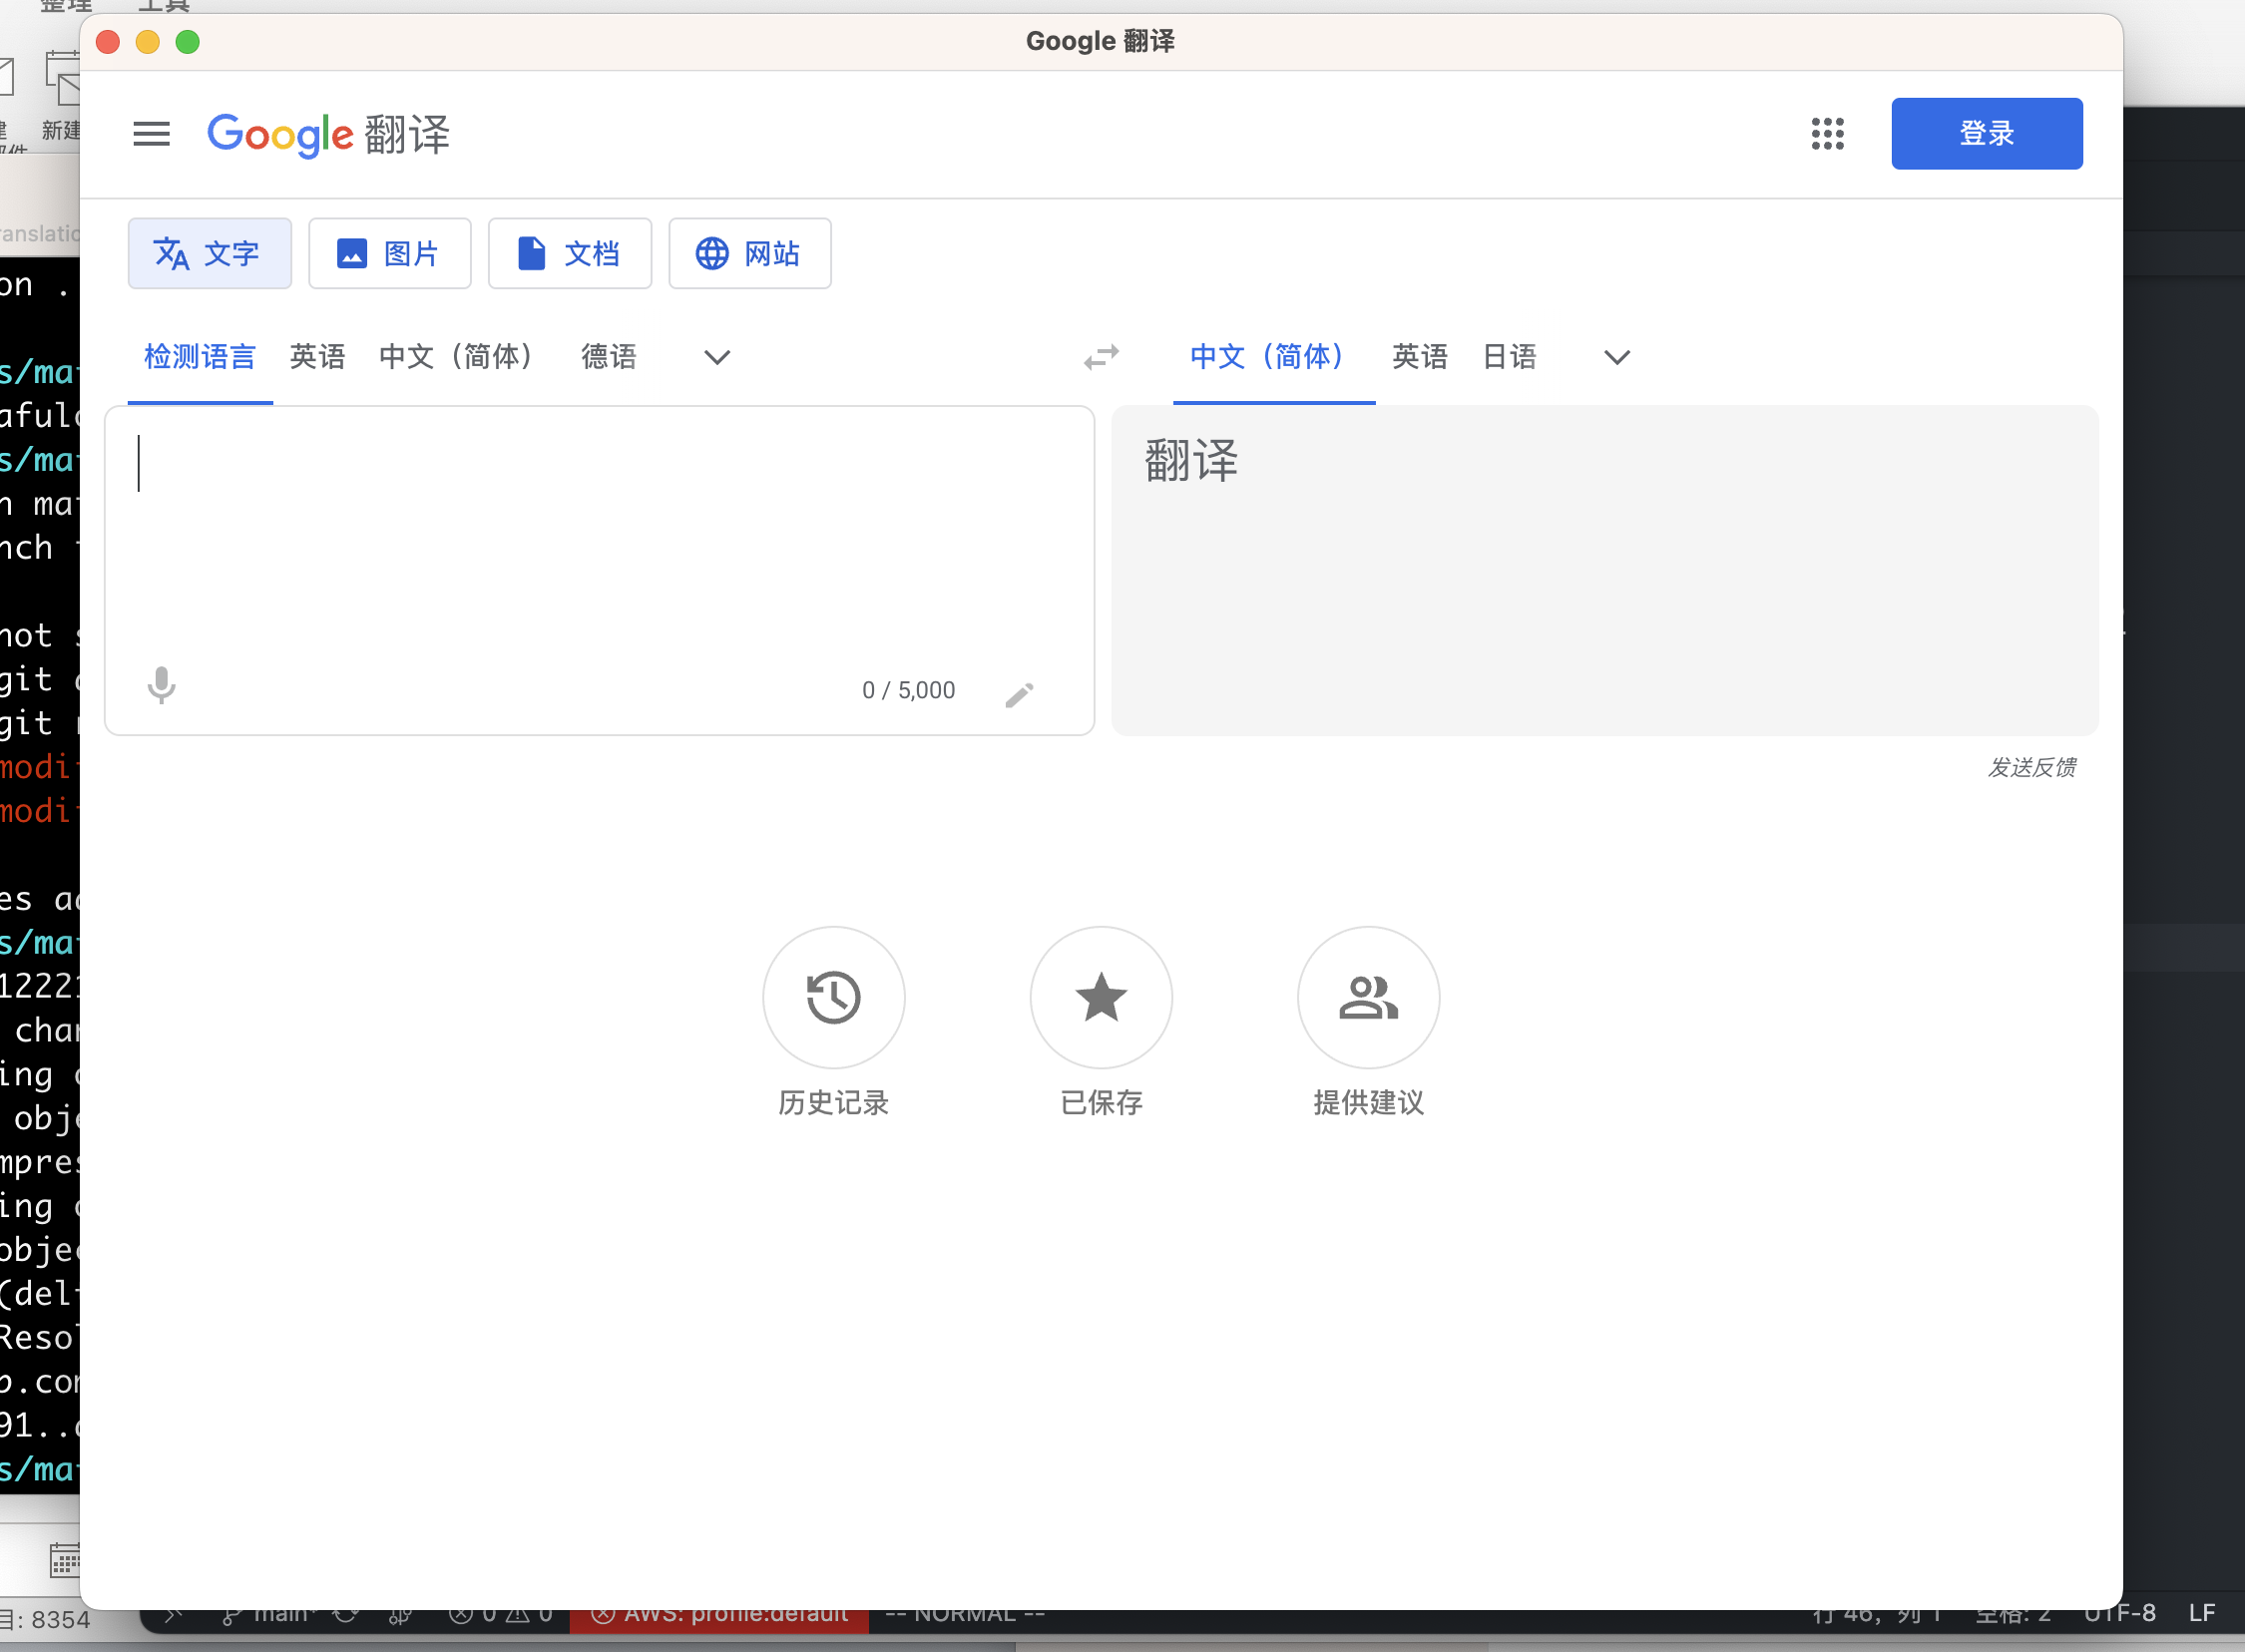Click the 发送反馈 feedback link
2245x1652 pixels.
pyautogui.click(x=2031, y=768)
